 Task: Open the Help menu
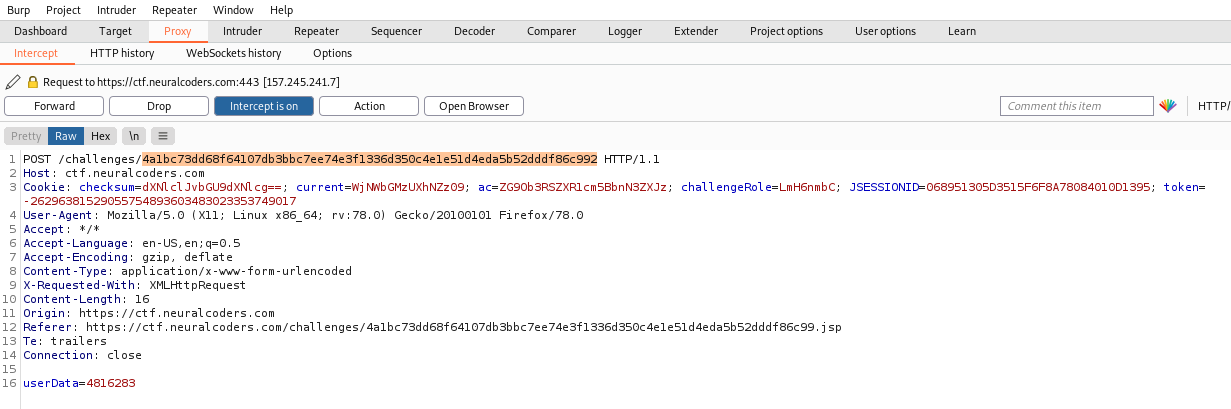281,10
